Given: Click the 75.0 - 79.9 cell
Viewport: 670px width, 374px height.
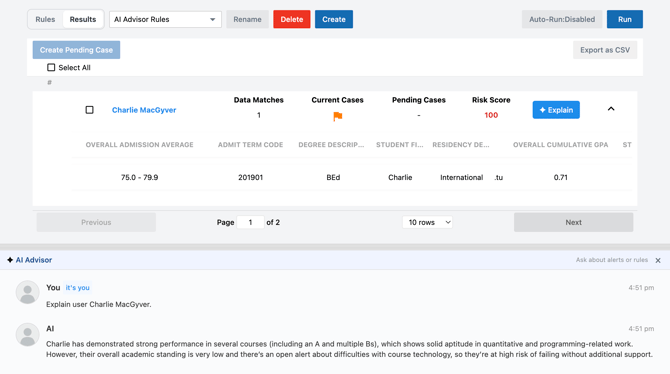Looking at the screenshot, I should pyautogui.click(x=139, y=177).
